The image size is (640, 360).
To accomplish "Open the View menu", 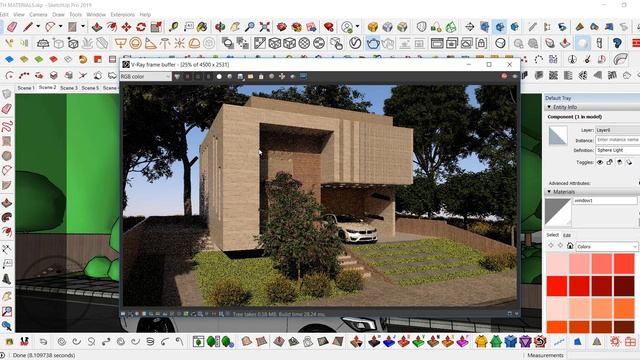I will click(x=19, y=14).
